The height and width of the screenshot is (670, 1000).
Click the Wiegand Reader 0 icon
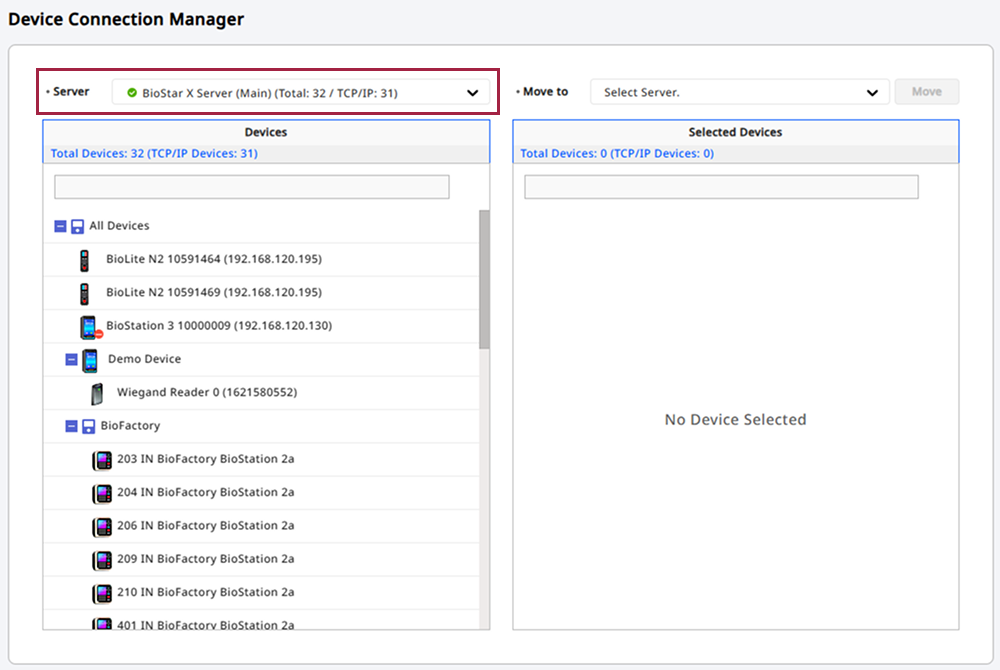point(97,393)
